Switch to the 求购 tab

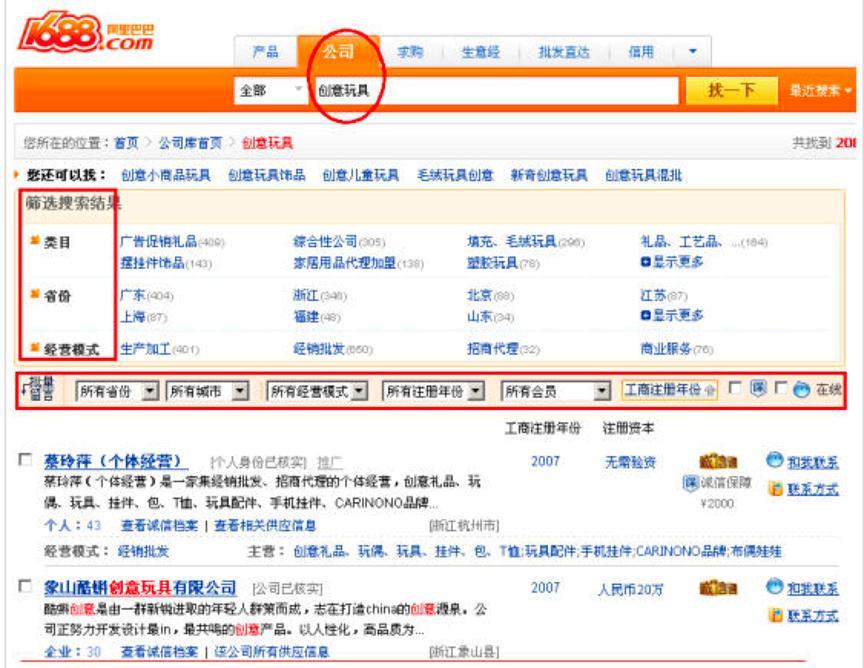click(410, 52)
